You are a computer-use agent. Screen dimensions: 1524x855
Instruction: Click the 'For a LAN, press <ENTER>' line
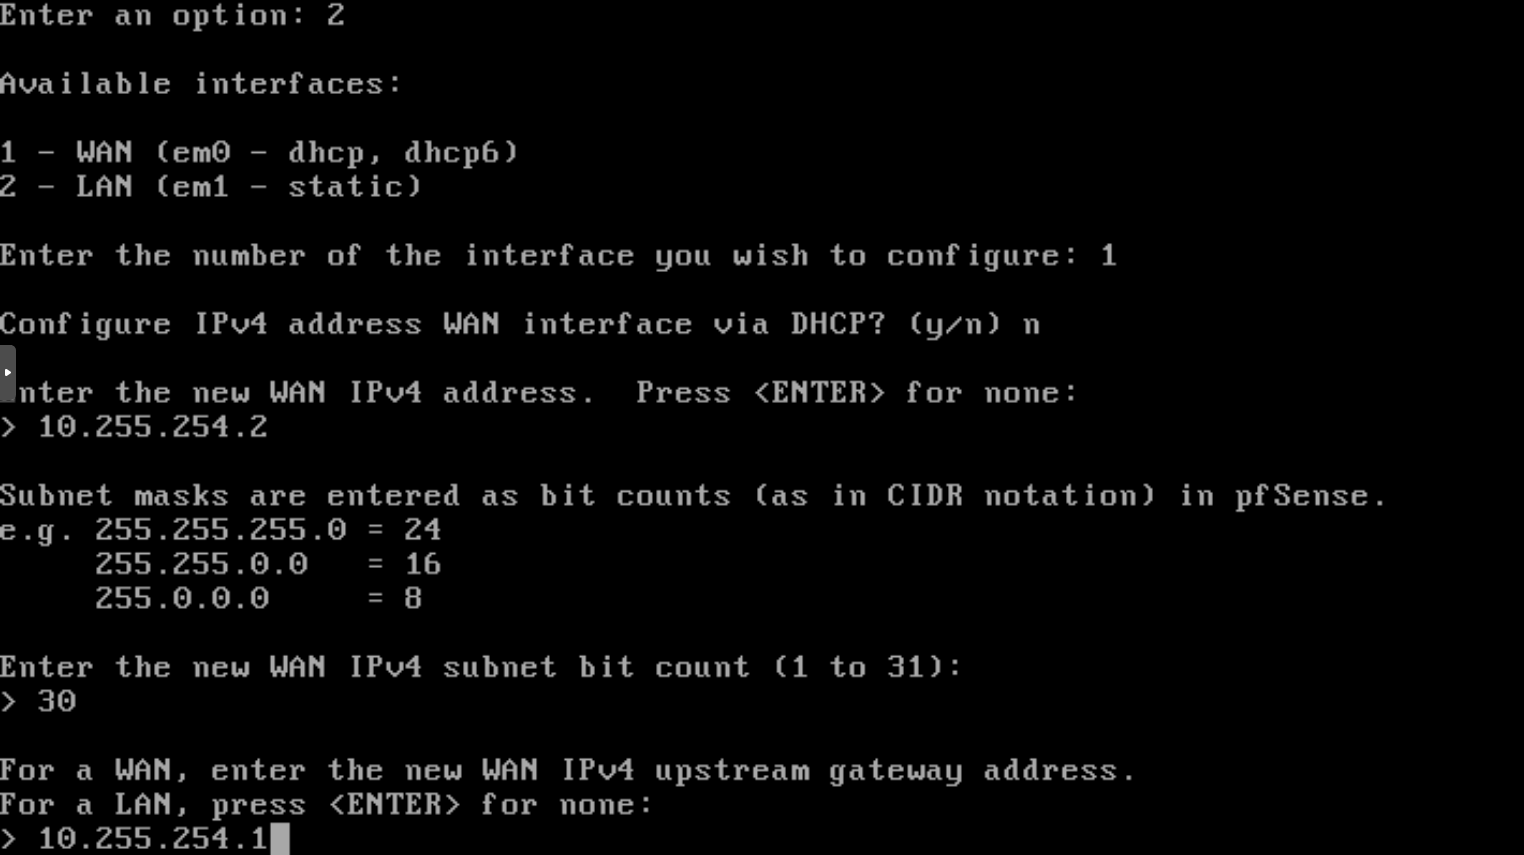tap(230, 805)
